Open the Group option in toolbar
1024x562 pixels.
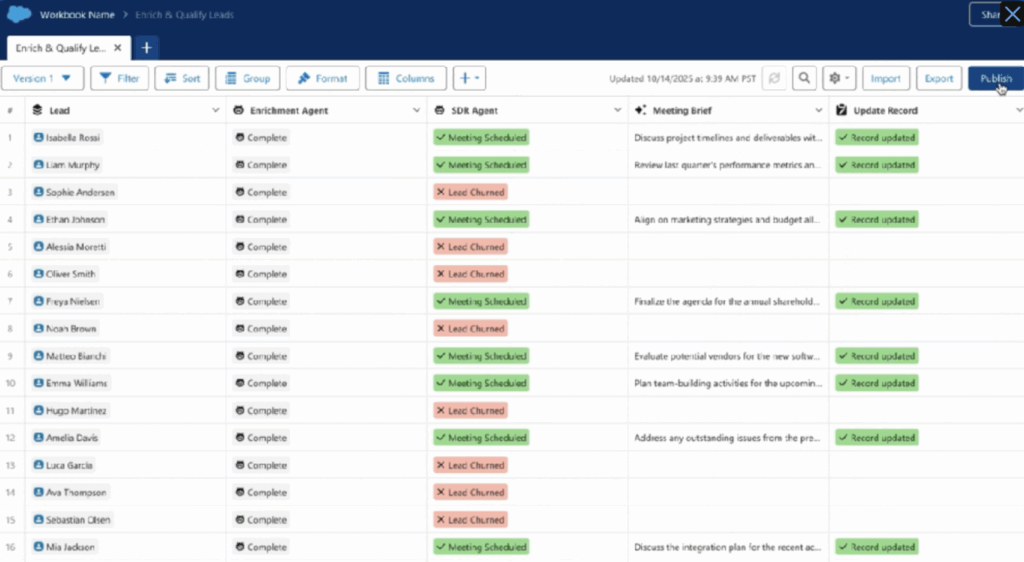[246, 78]
